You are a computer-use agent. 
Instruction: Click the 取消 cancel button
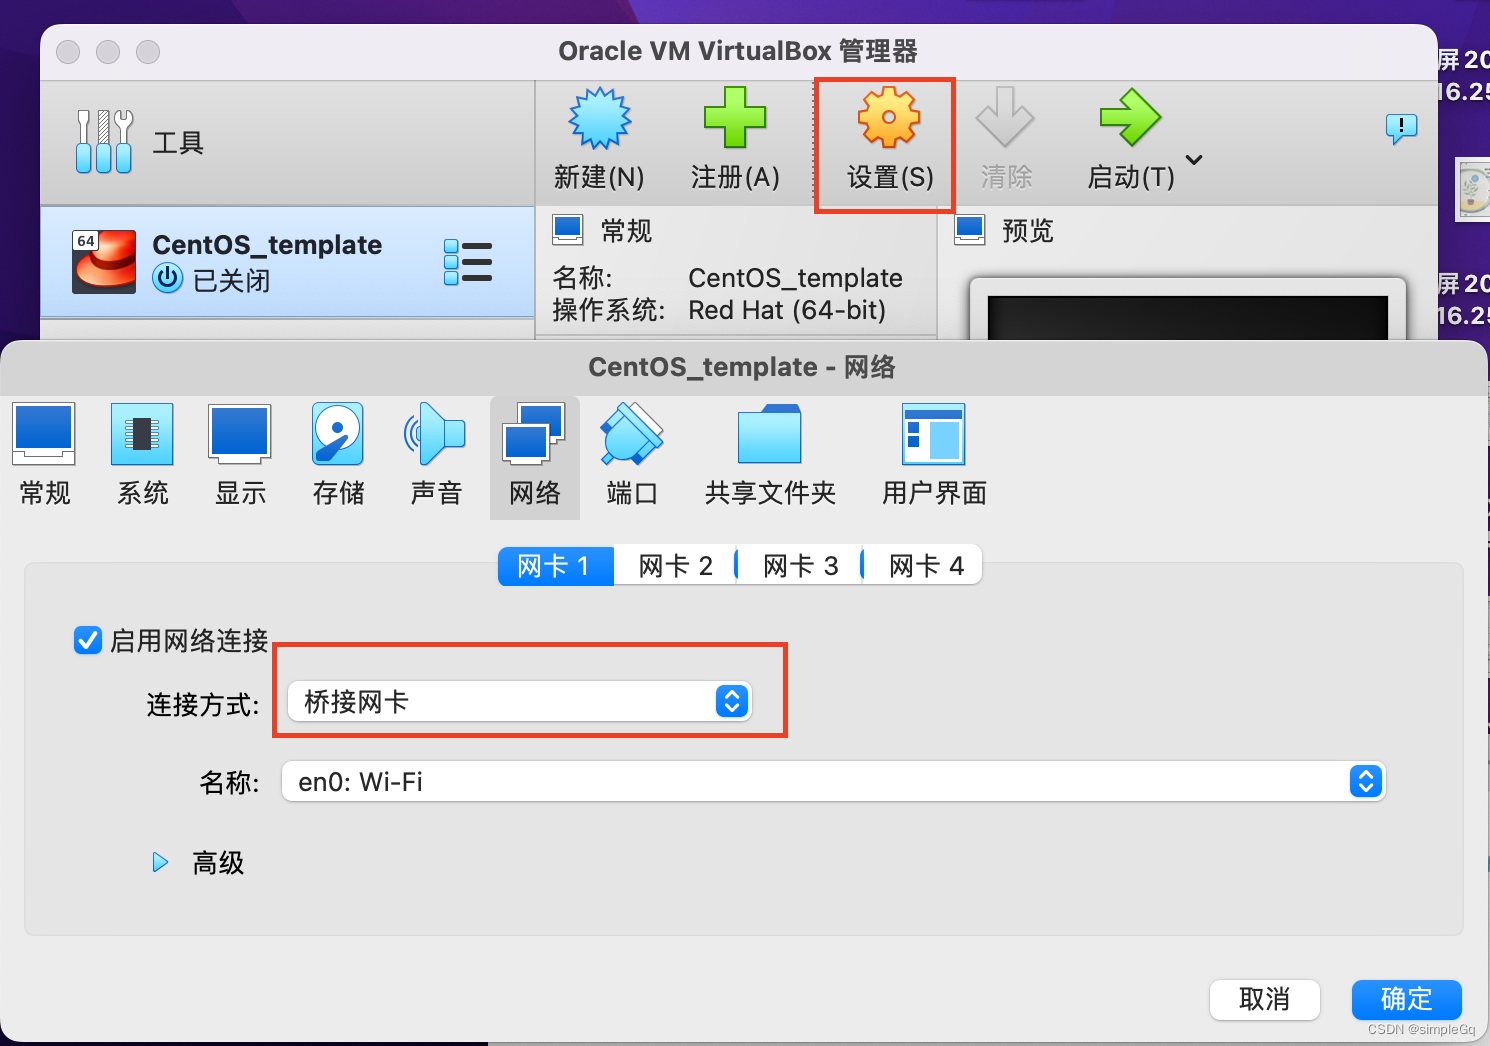click(x=1264, y=999)
